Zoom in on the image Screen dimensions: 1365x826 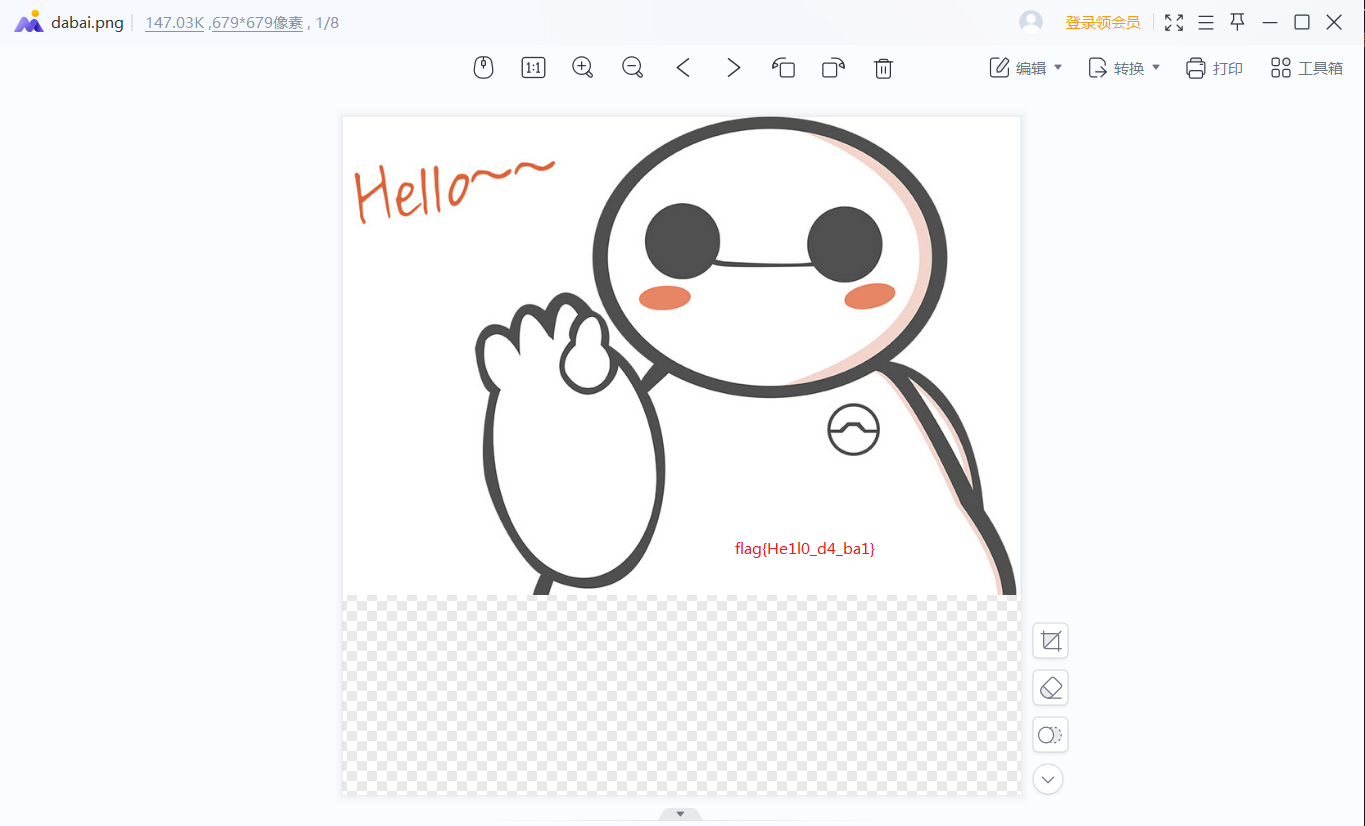(583, 68)
